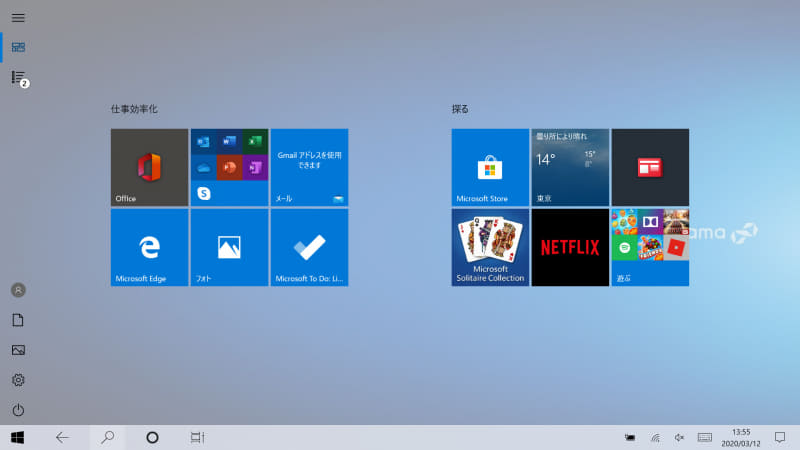The height and width of the screenshot is (450, 800).
Task: Open Cortana circle on the taskbar
Action: [153, 438]
